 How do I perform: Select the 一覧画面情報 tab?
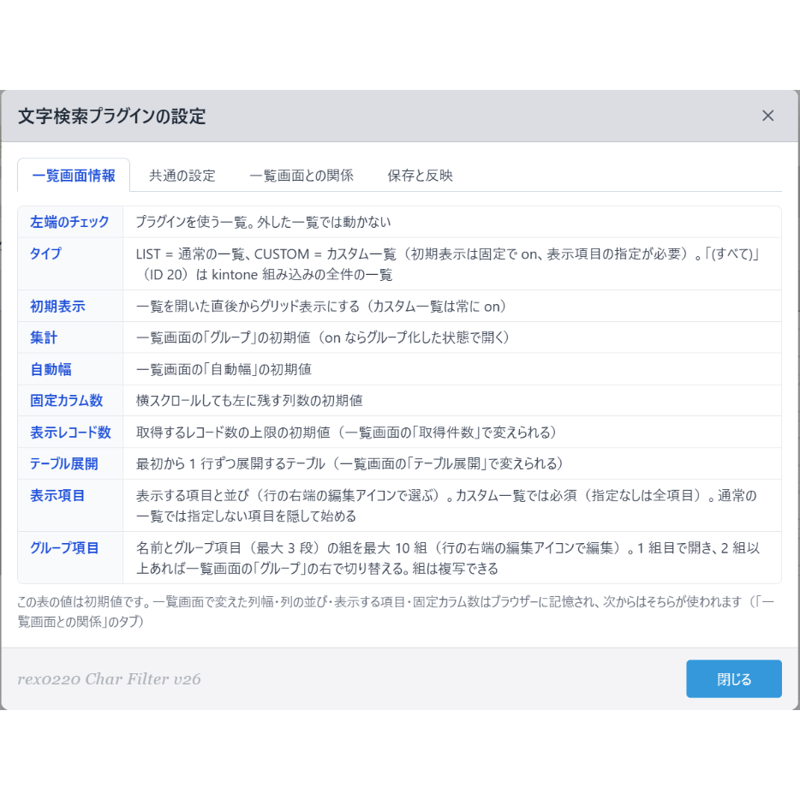click(73, 176)
